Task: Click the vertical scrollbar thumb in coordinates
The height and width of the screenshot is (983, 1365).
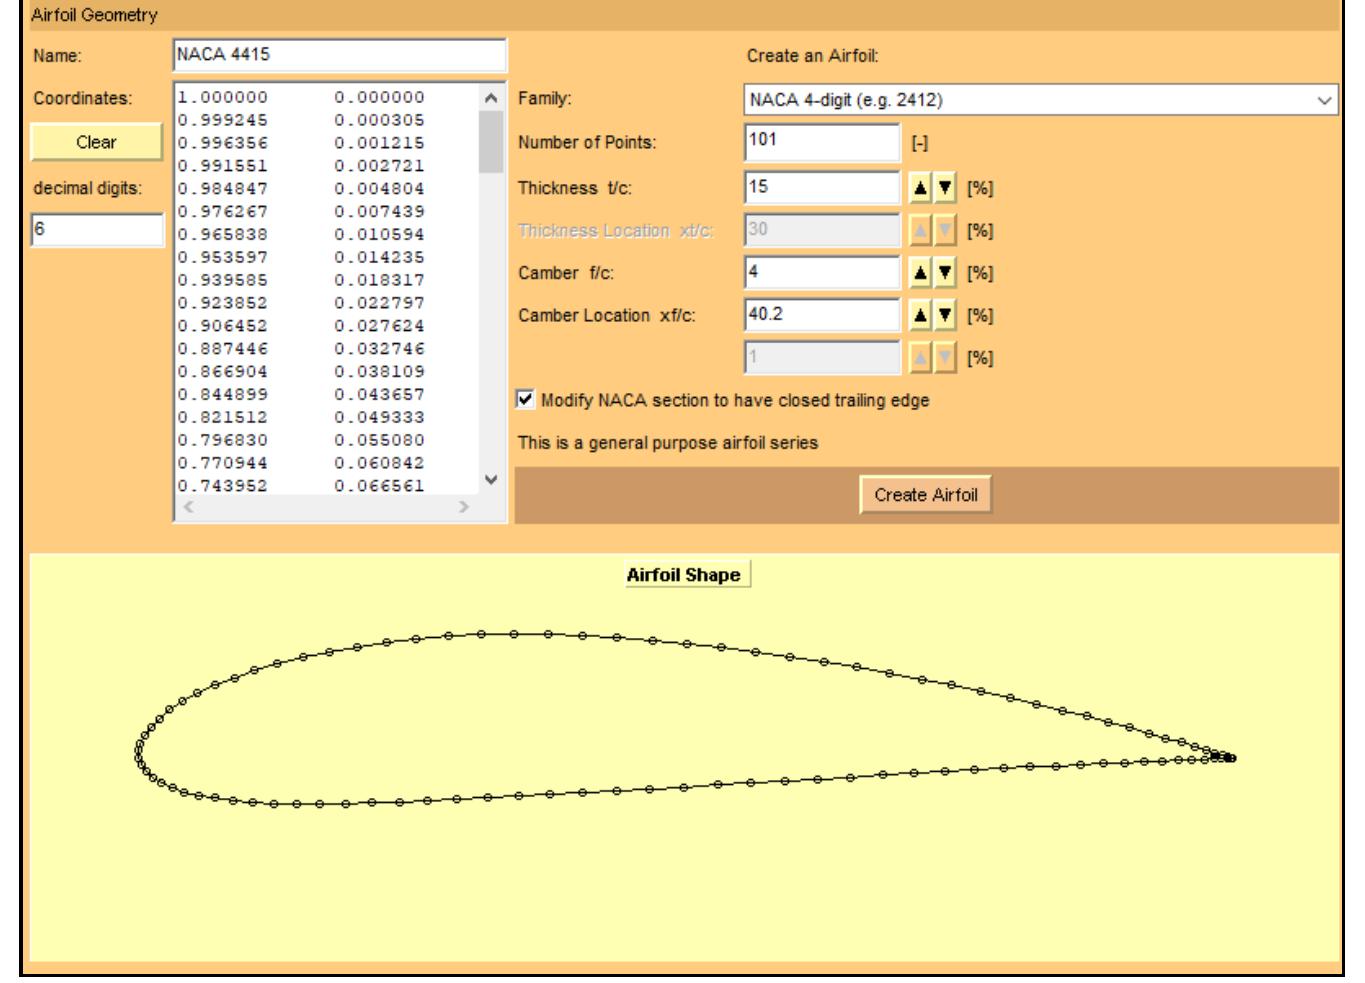Action: pyautogui.click(x=490, y=142)
